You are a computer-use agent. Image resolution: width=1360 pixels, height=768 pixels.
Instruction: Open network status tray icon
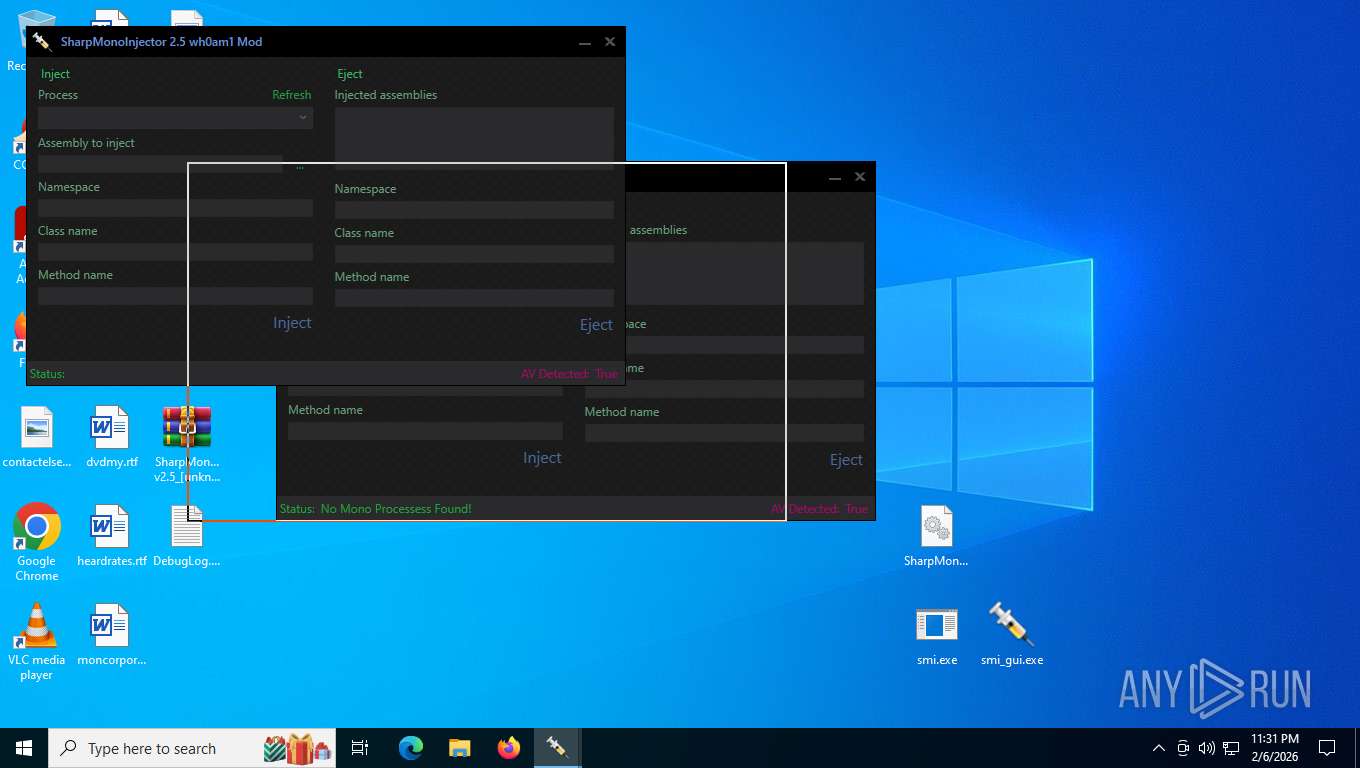[1231, 748]
